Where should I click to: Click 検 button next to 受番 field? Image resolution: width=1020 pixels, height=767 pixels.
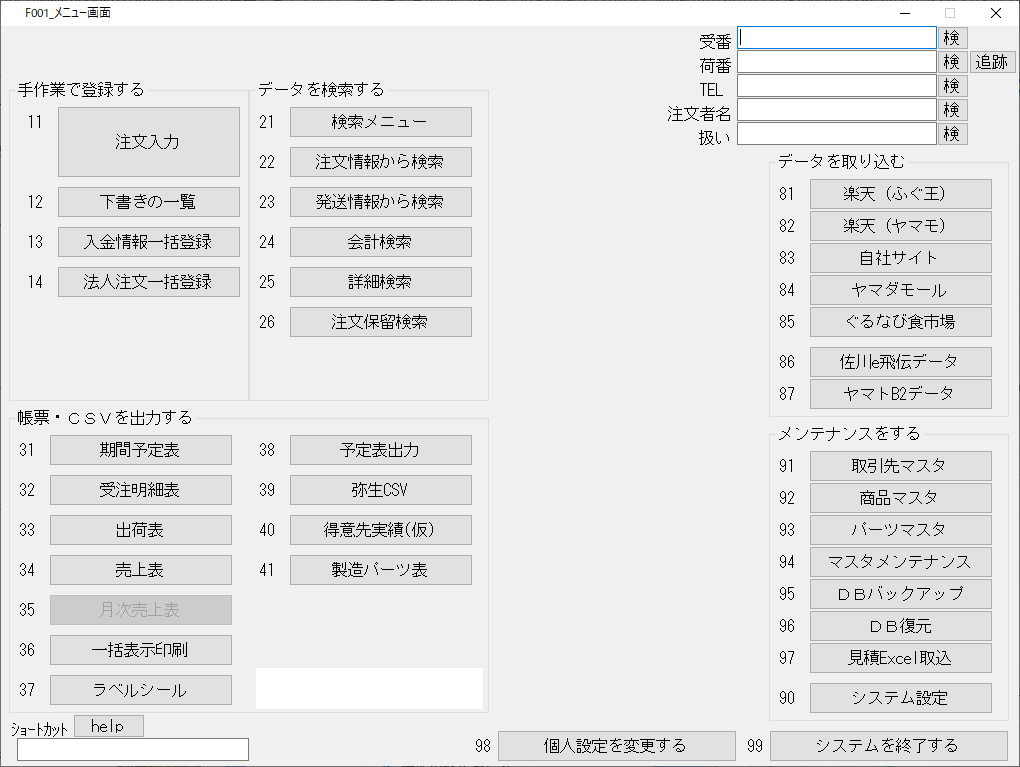[x=952, y=38]
